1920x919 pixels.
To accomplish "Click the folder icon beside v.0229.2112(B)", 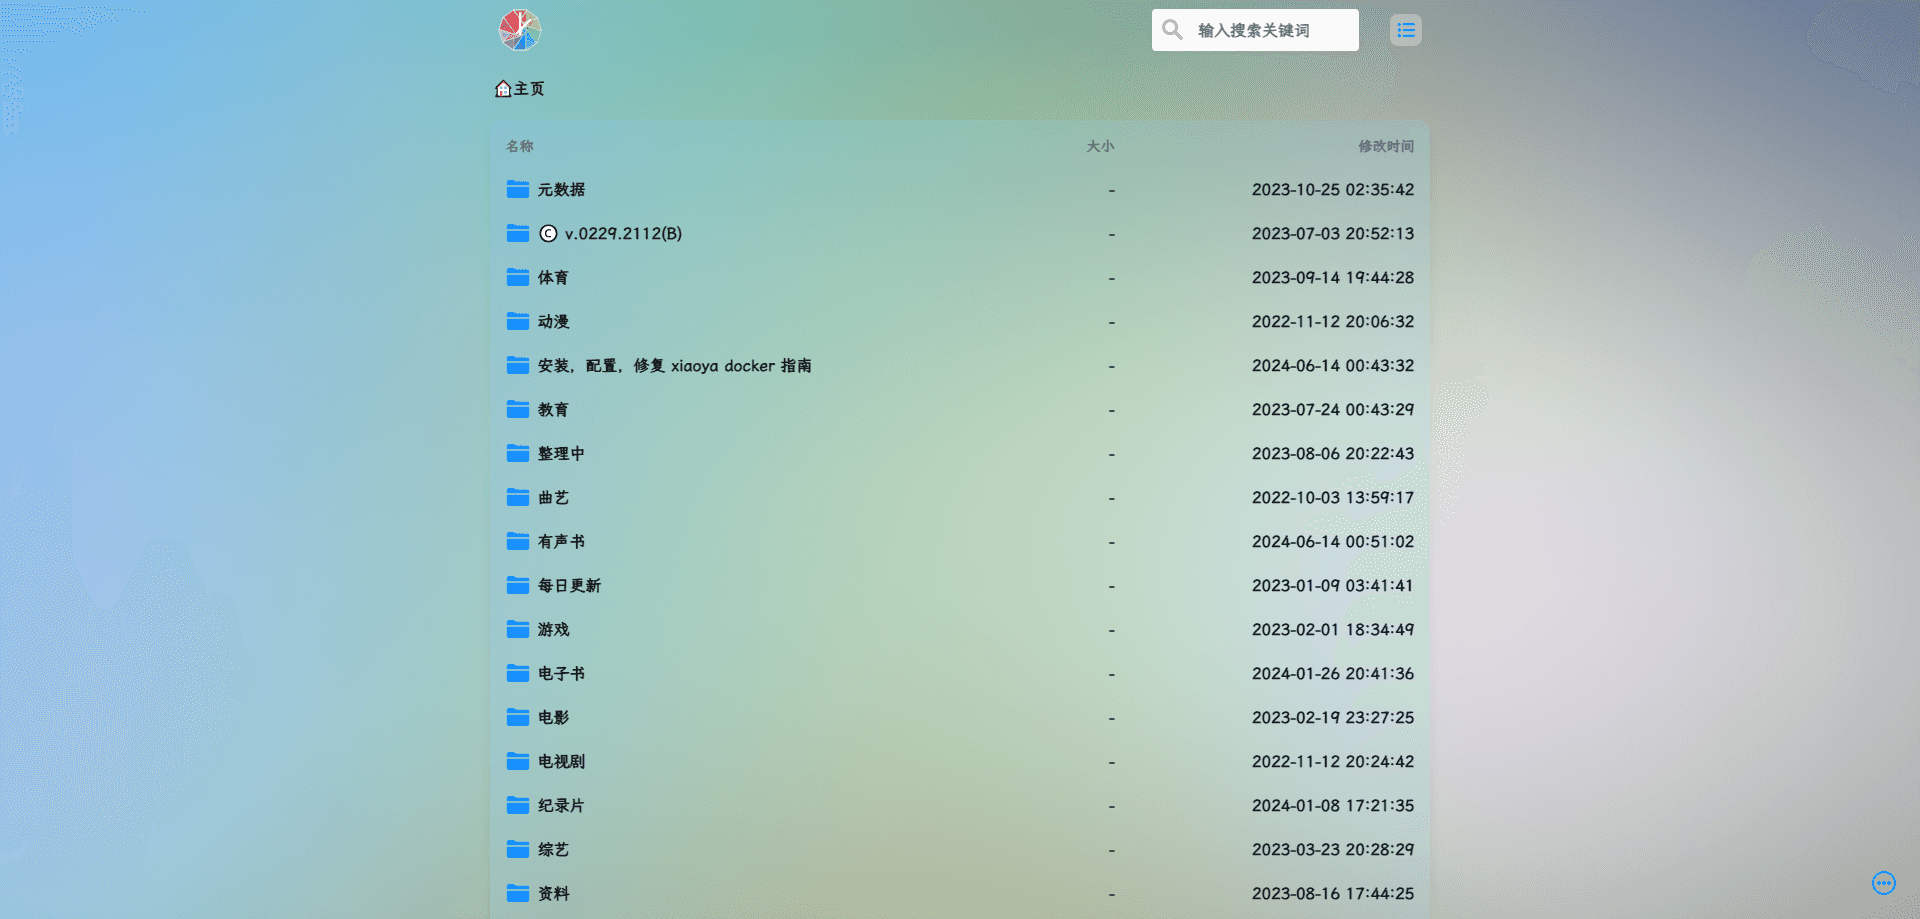I will [518, 233].
